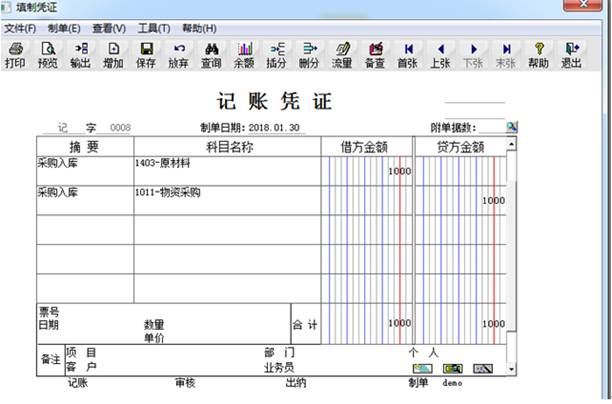Screen dimensions: 612x404
Task: Click the 业务员 label
Action: click(279, 367)
